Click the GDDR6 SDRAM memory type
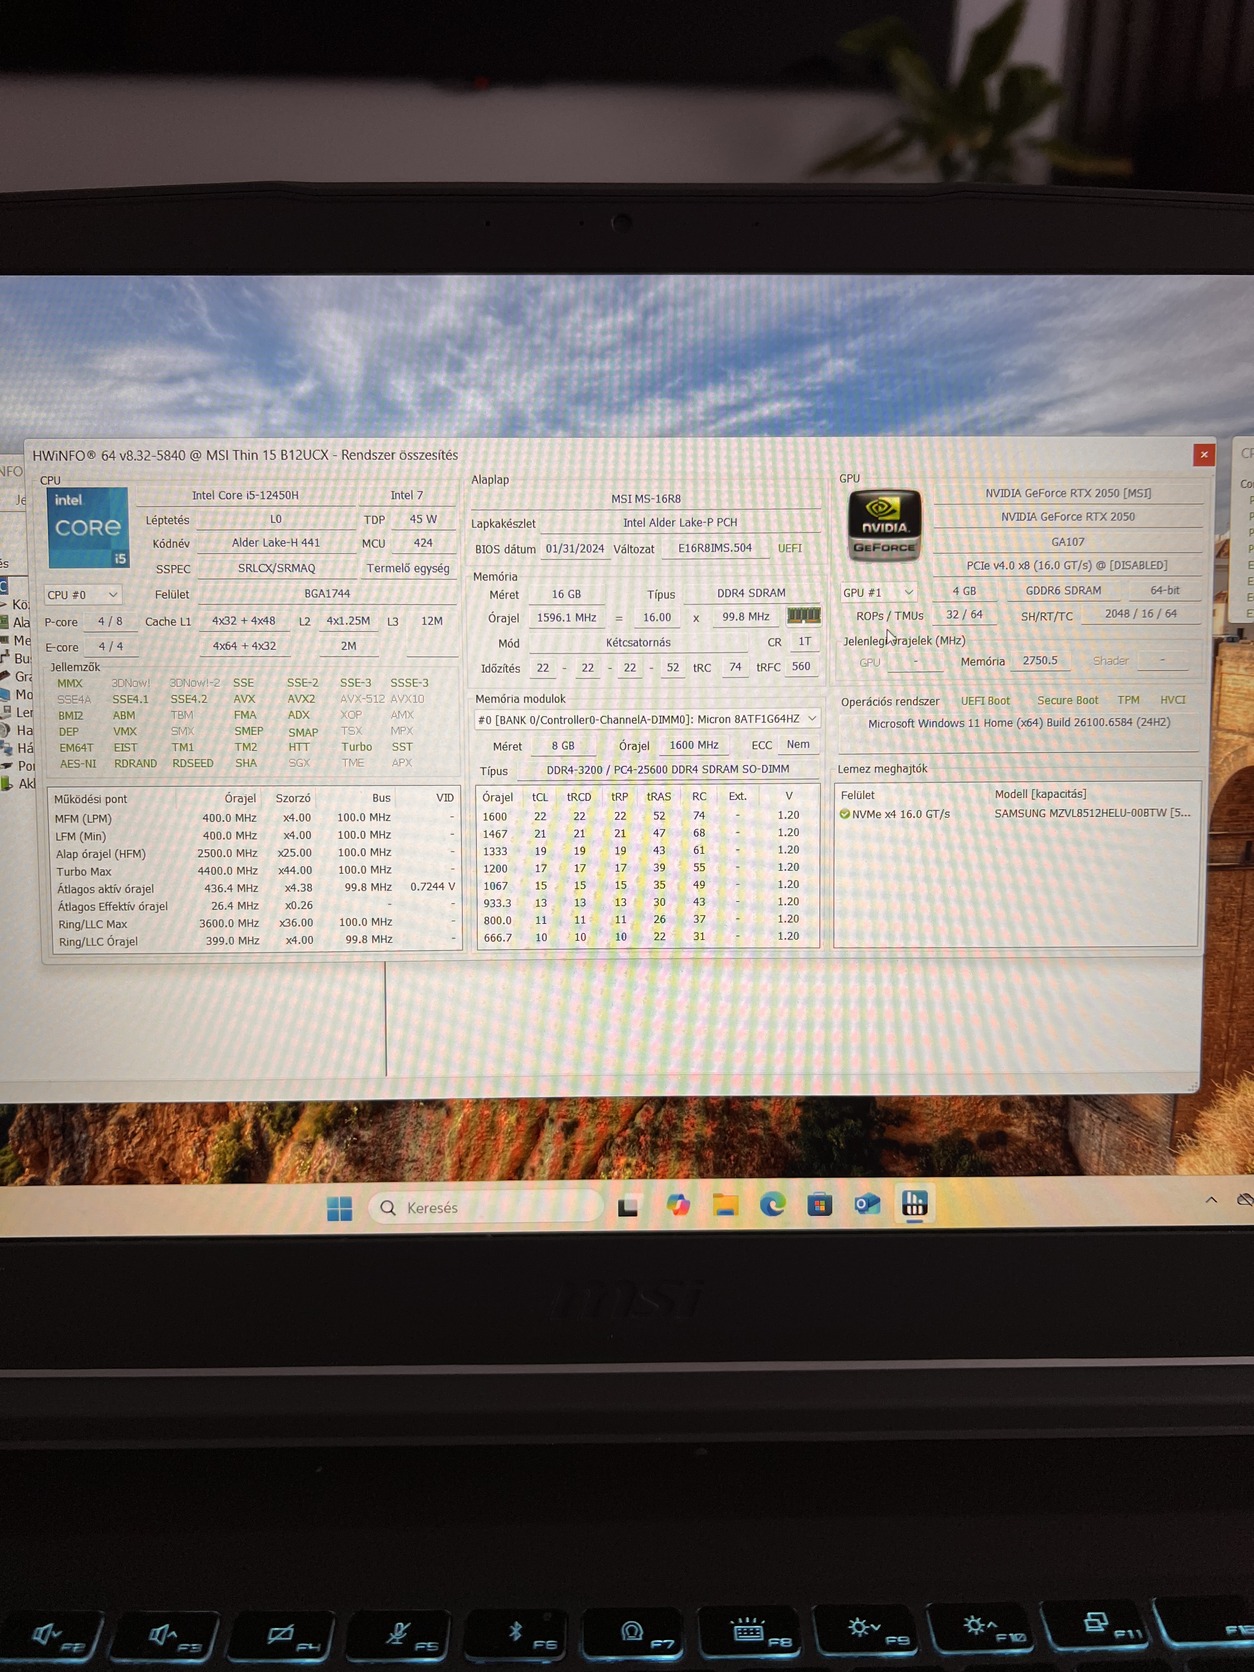Screen dimensions: 1254x1672 coord(1063,590)
